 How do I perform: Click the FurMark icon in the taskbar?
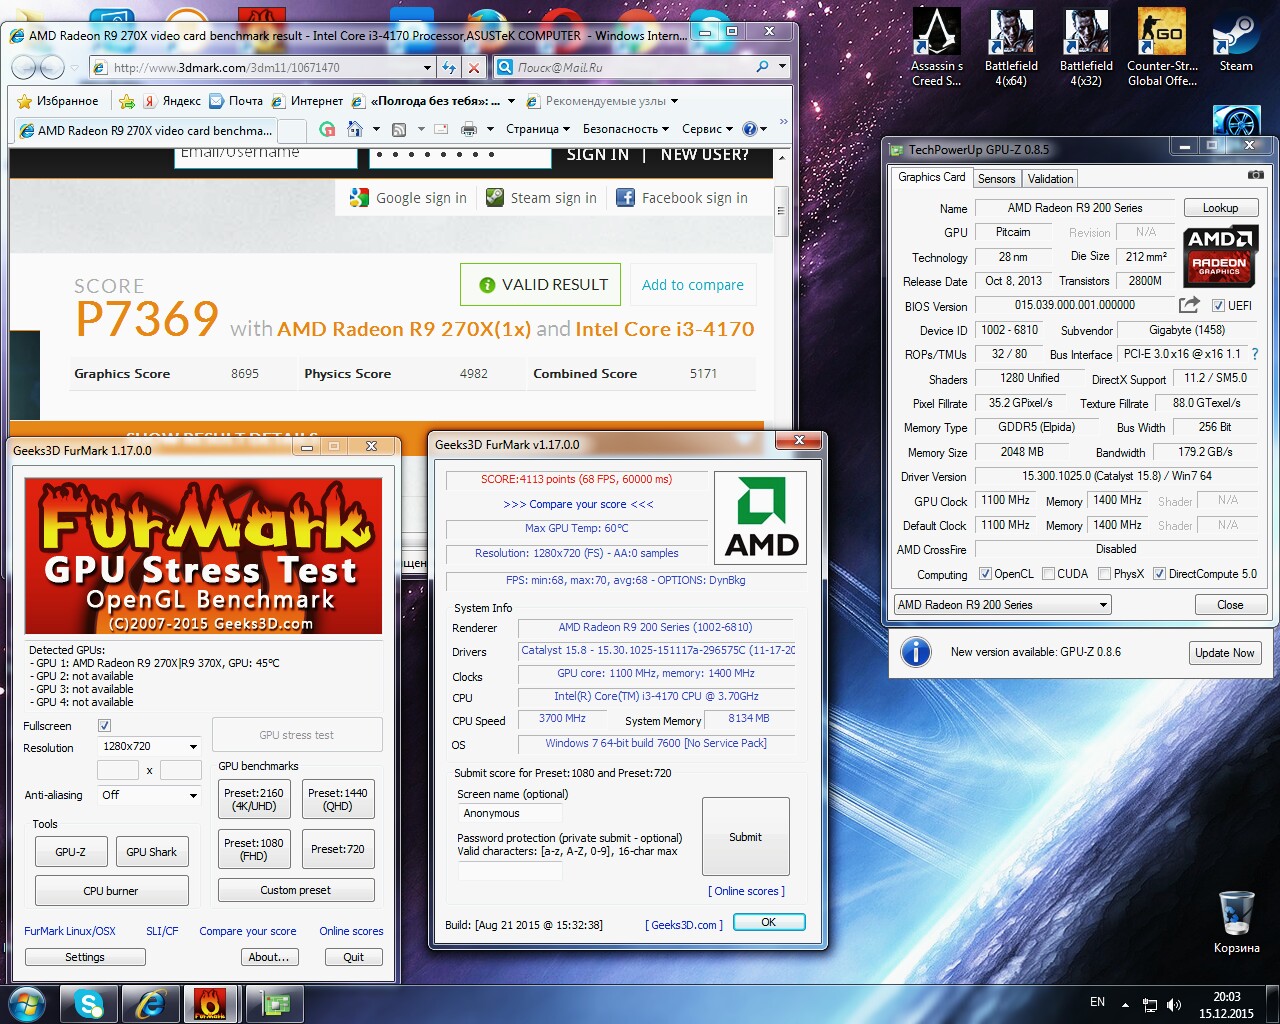coord(210,1003)
